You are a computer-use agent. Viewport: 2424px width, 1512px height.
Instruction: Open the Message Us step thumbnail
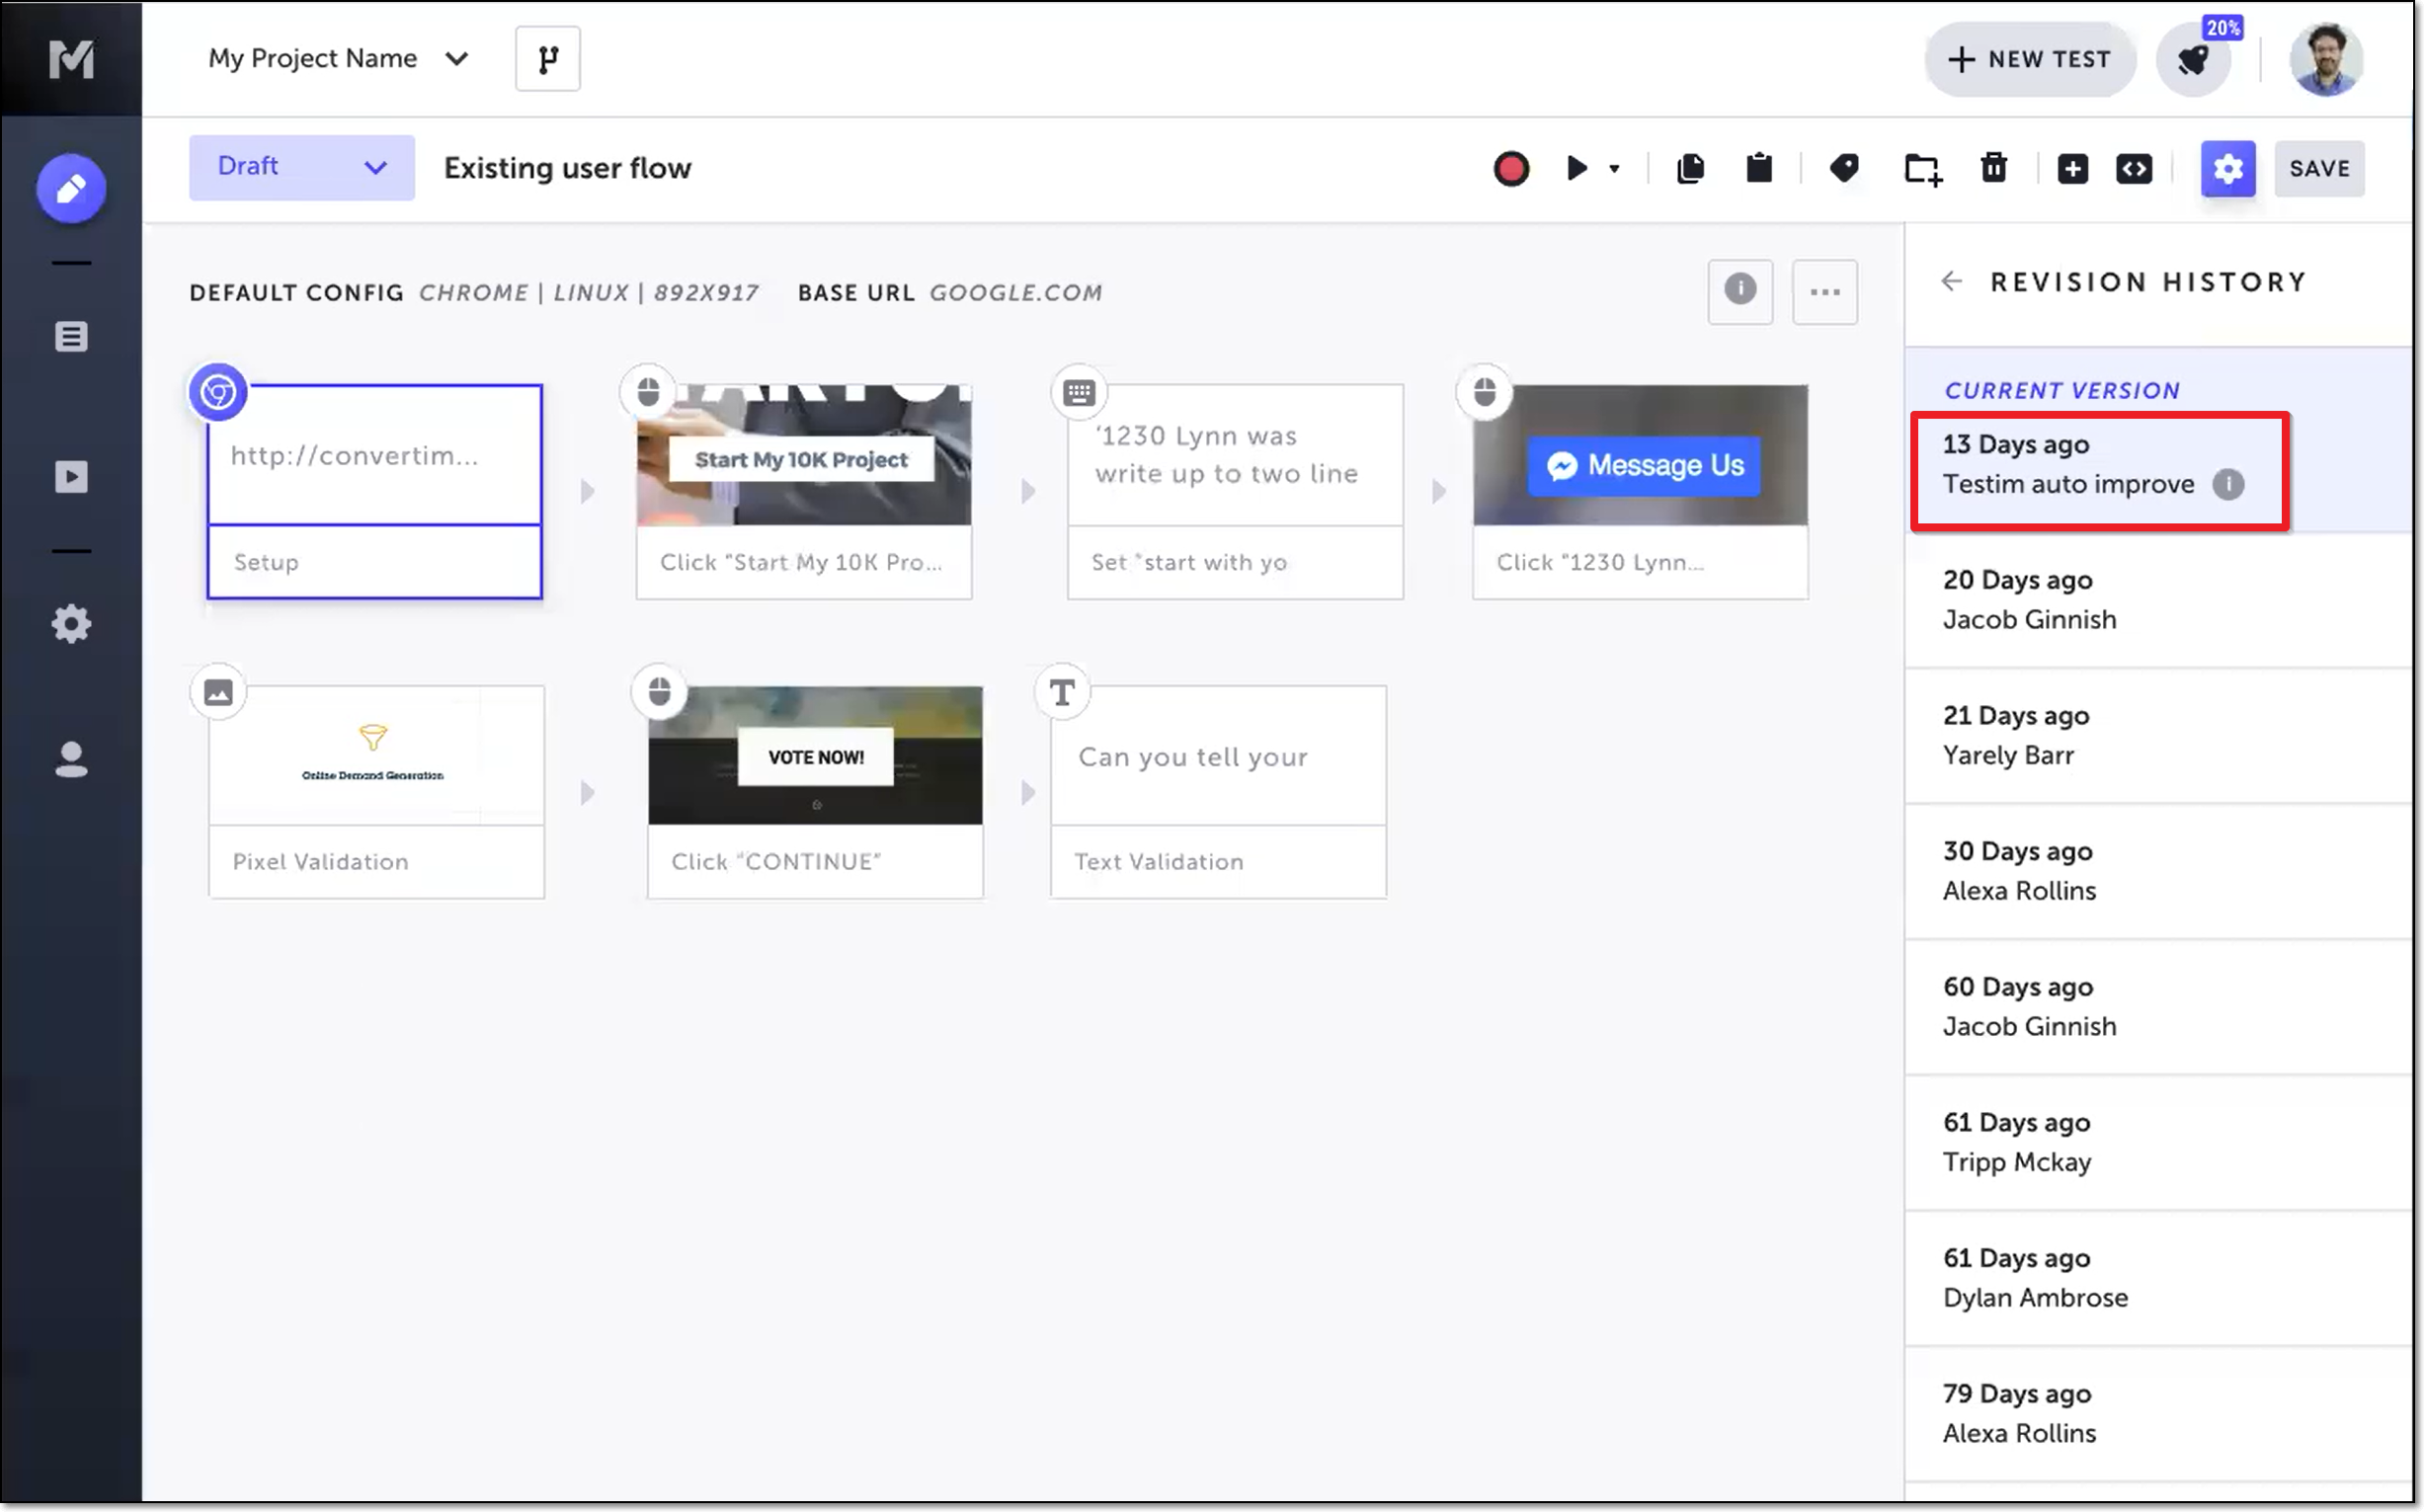(1639, 457)
